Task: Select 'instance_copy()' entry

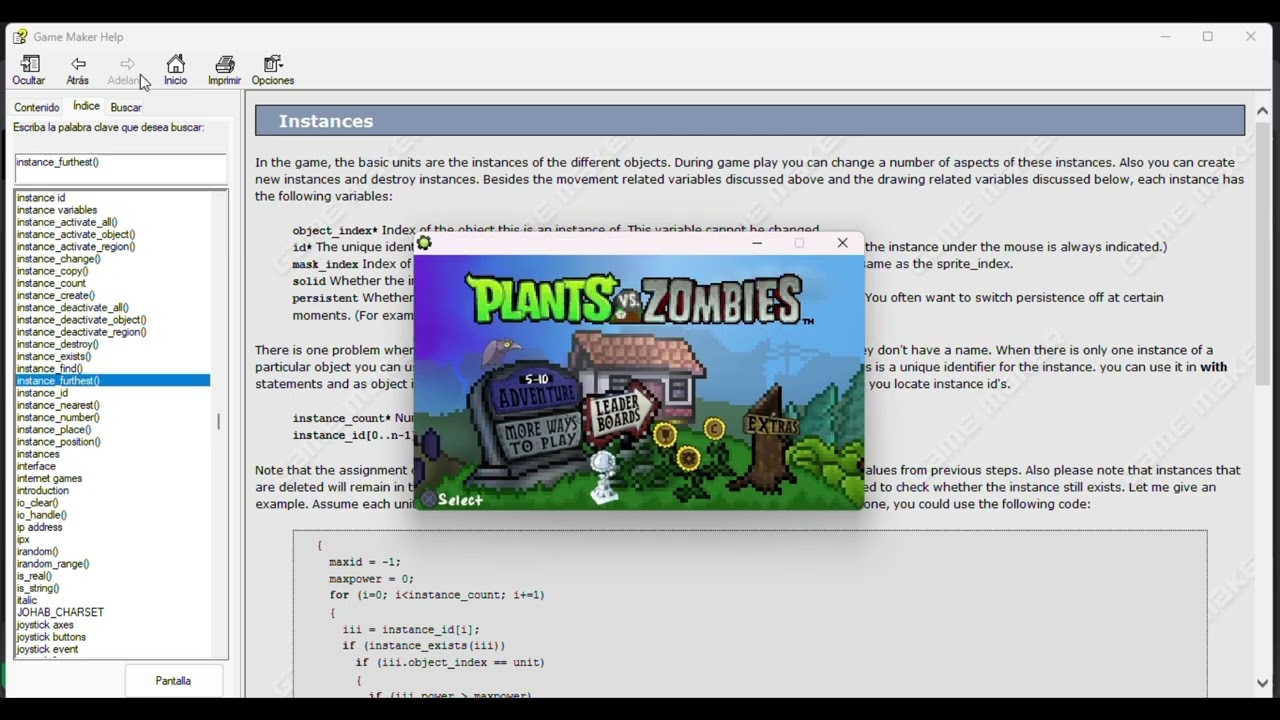Action: [52, 271]
